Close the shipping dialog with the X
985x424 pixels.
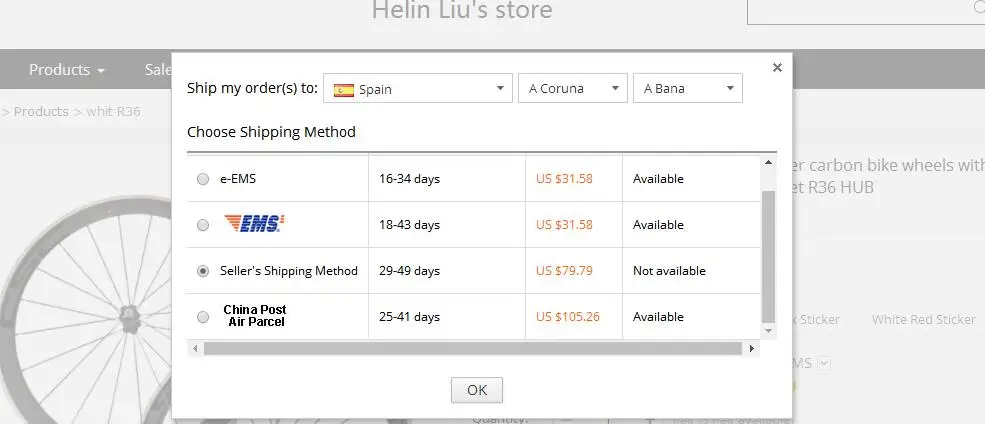(777, 68)
